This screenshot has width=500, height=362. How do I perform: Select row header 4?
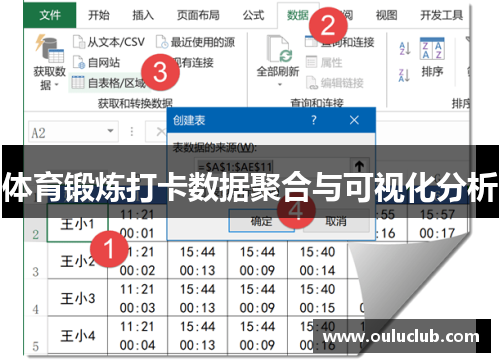[x=36, y=298]
